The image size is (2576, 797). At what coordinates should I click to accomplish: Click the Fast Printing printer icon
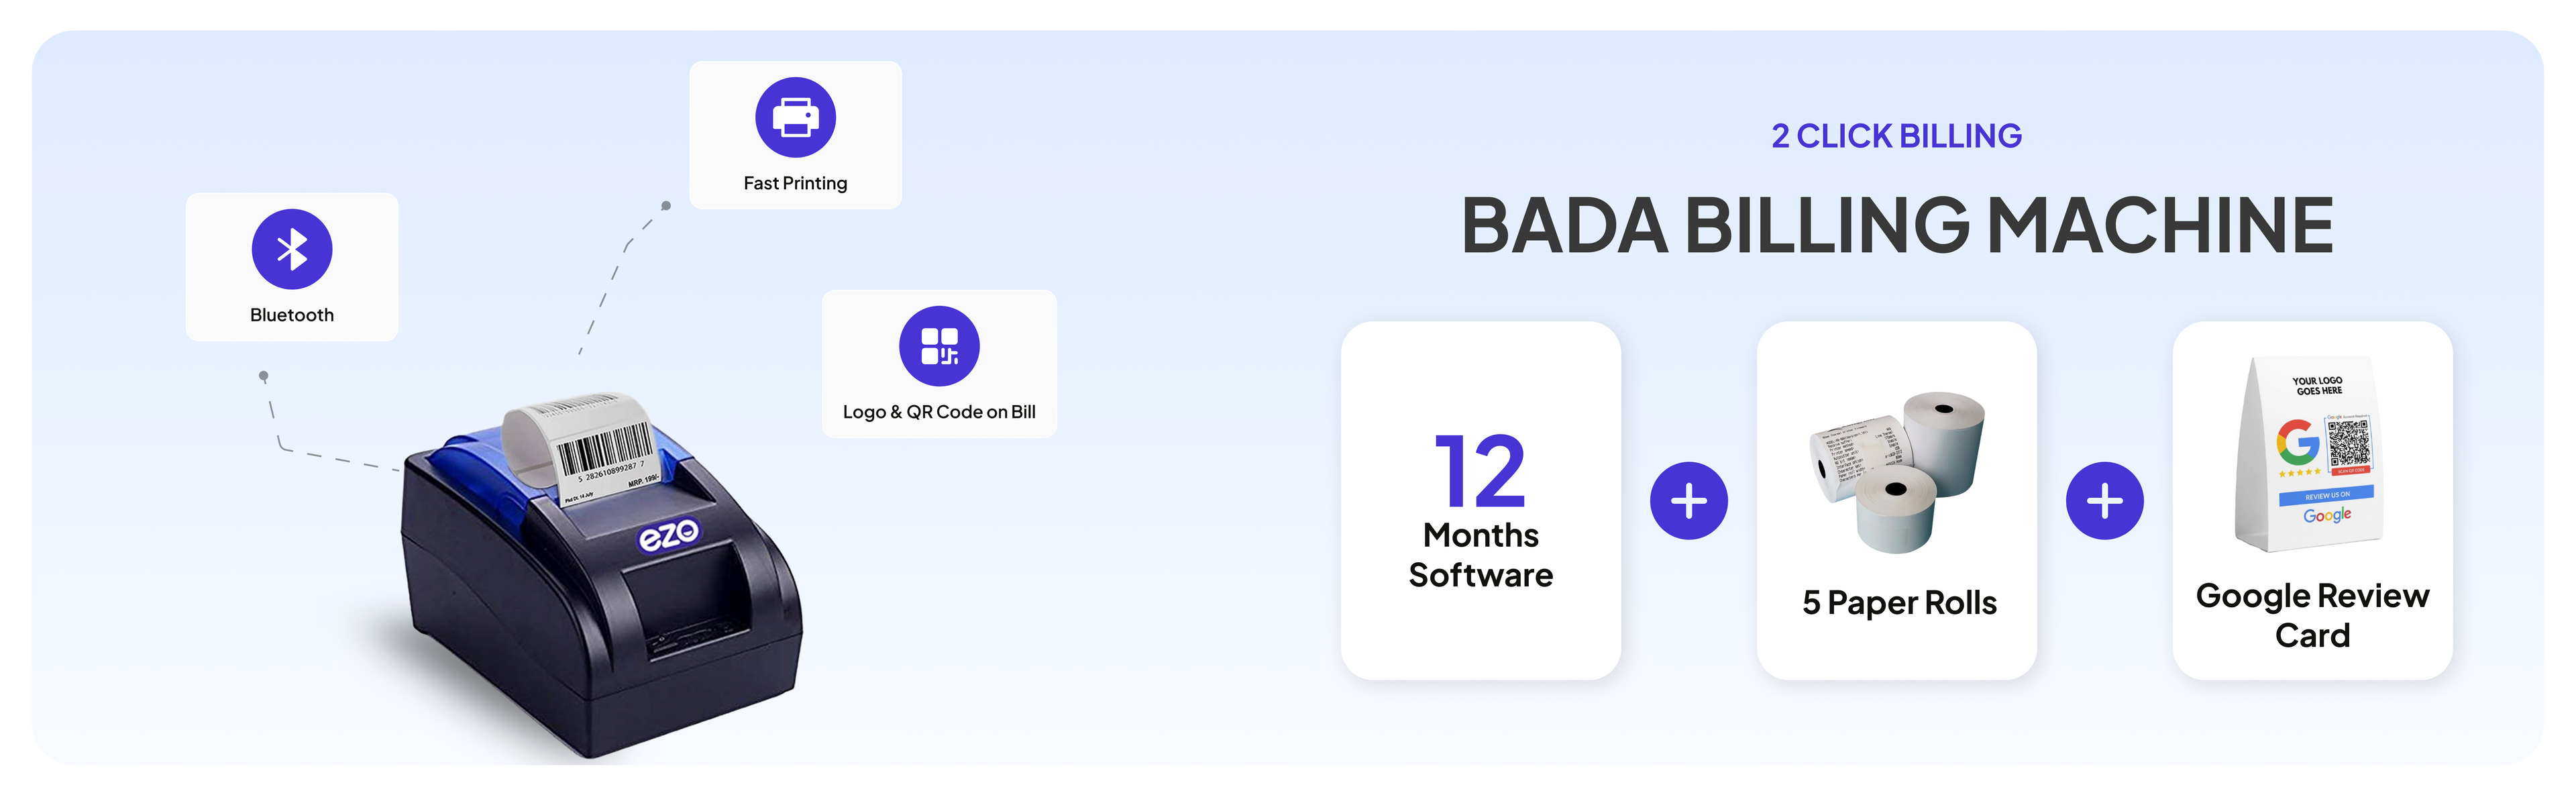(795, 117)
